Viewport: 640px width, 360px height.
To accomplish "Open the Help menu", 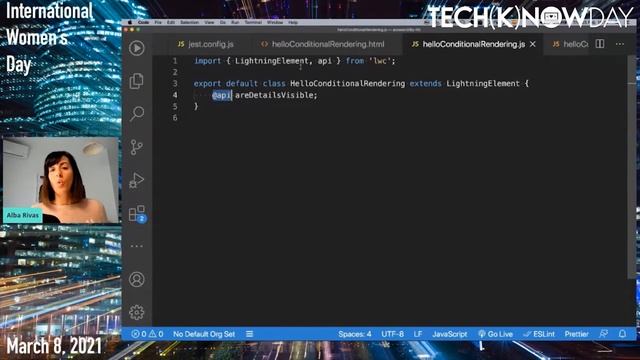I will [293, 22].
